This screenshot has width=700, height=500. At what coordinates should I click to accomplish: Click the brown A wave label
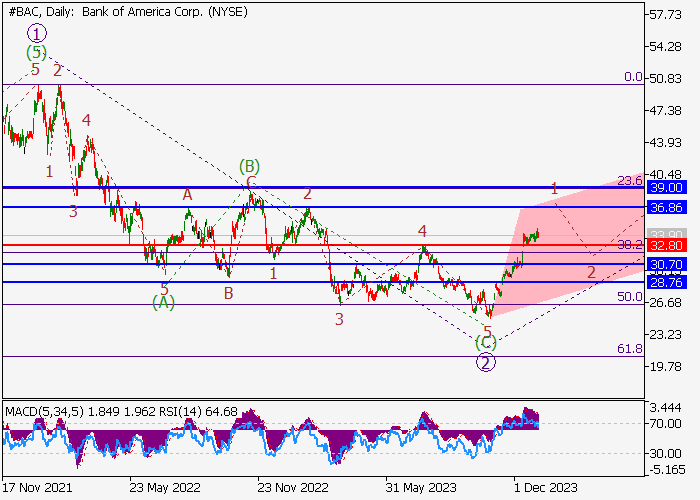click(x=187, y=195)
